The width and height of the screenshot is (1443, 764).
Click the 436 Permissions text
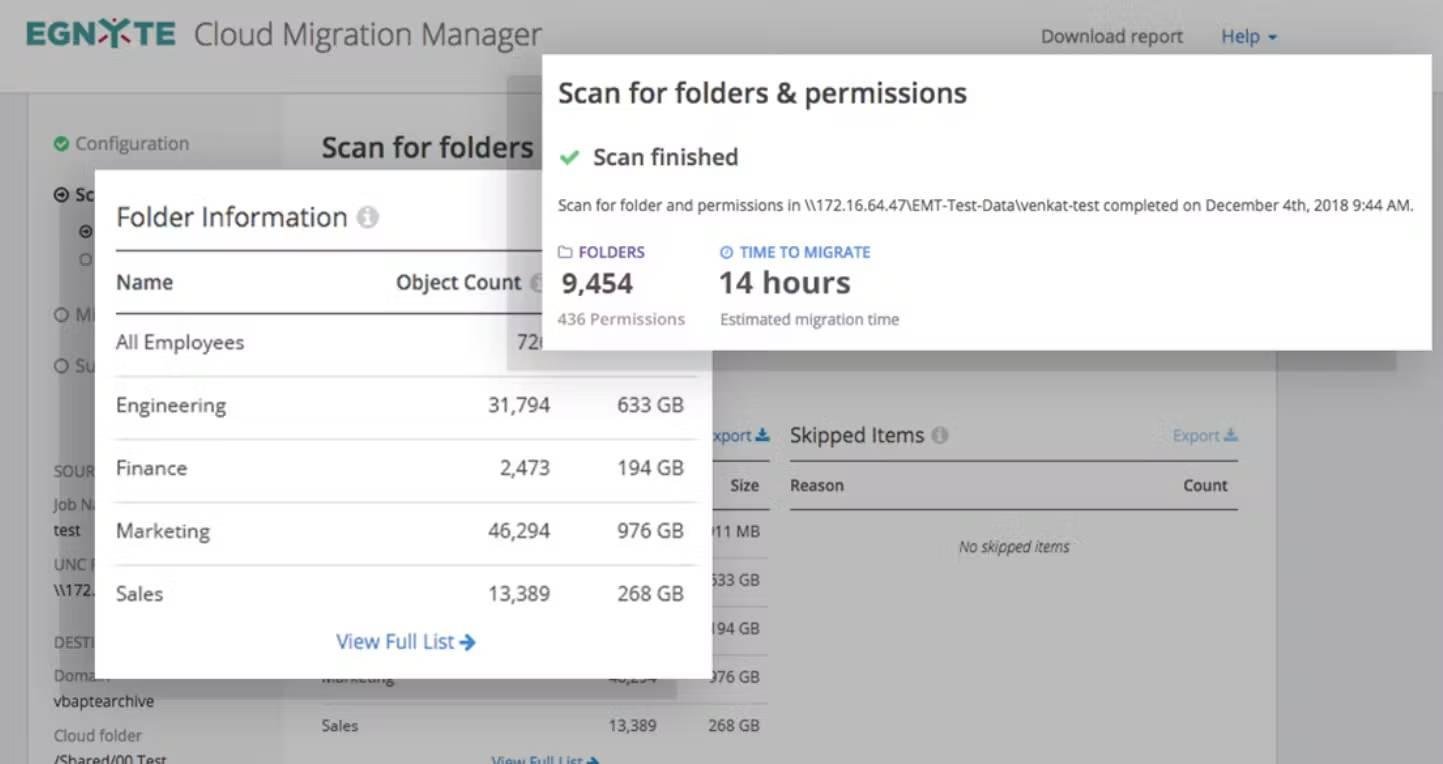[621, 320]
